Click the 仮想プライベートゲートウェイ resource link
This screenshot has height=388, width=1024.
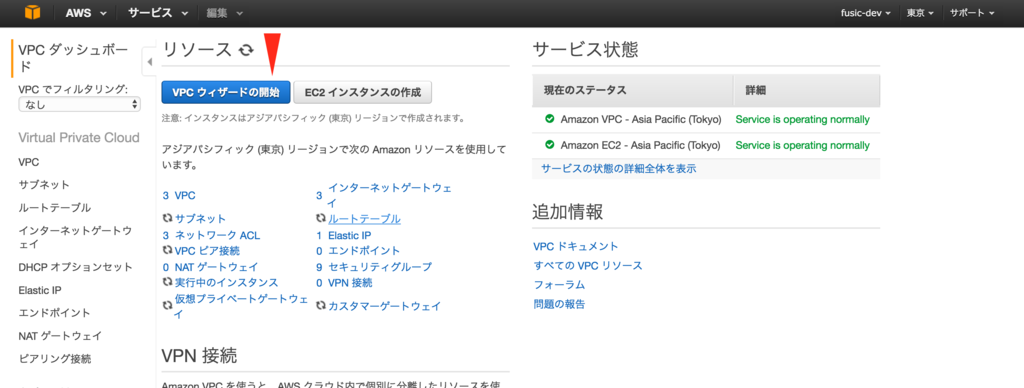242,306
